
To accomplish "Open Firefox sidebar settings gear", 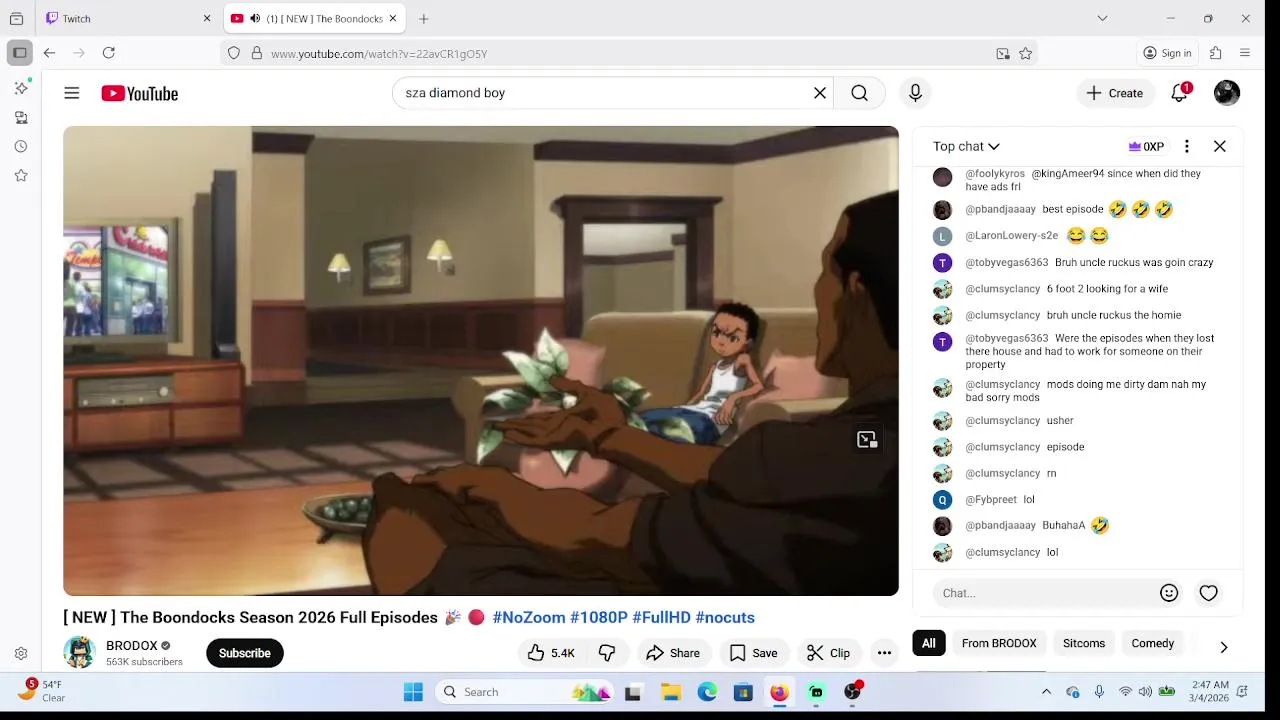I will coord(21,653).
